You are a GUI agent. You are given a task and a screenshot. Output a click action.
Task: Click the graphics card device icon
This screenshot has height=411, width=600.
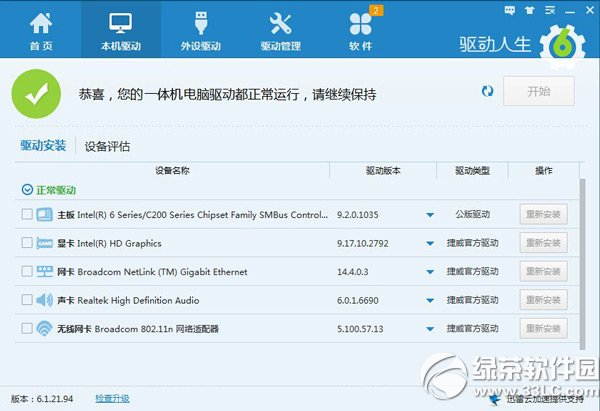coord(44,243)
